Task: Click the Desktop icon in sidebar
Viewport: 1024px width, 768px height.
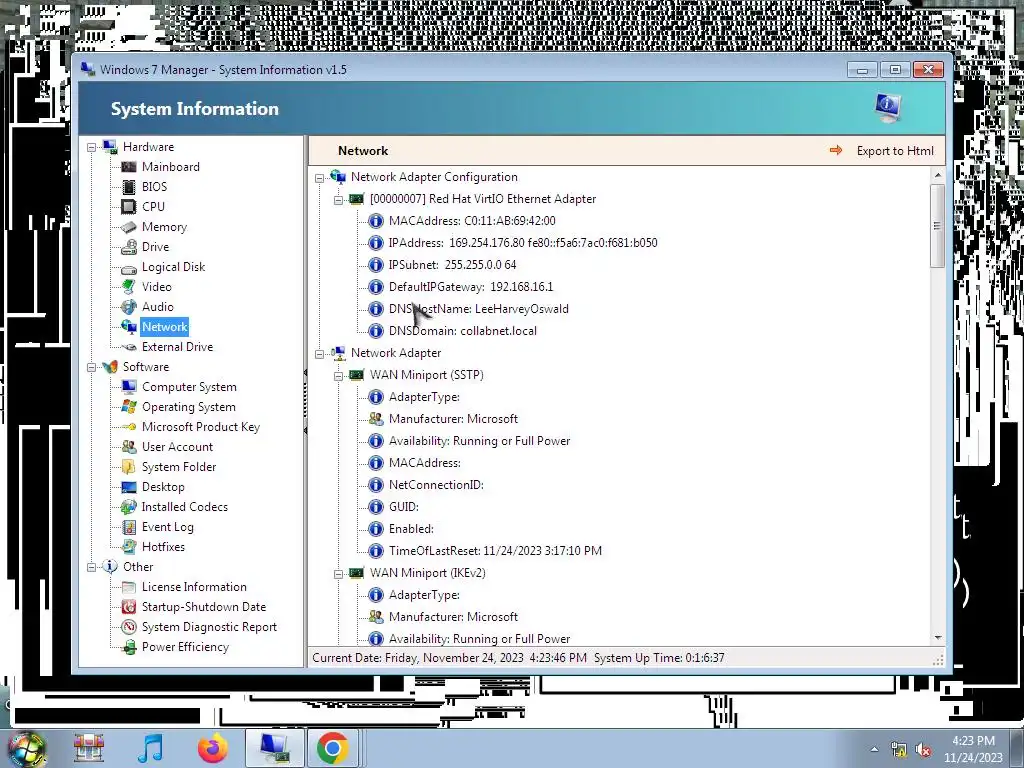Action: 129,487
